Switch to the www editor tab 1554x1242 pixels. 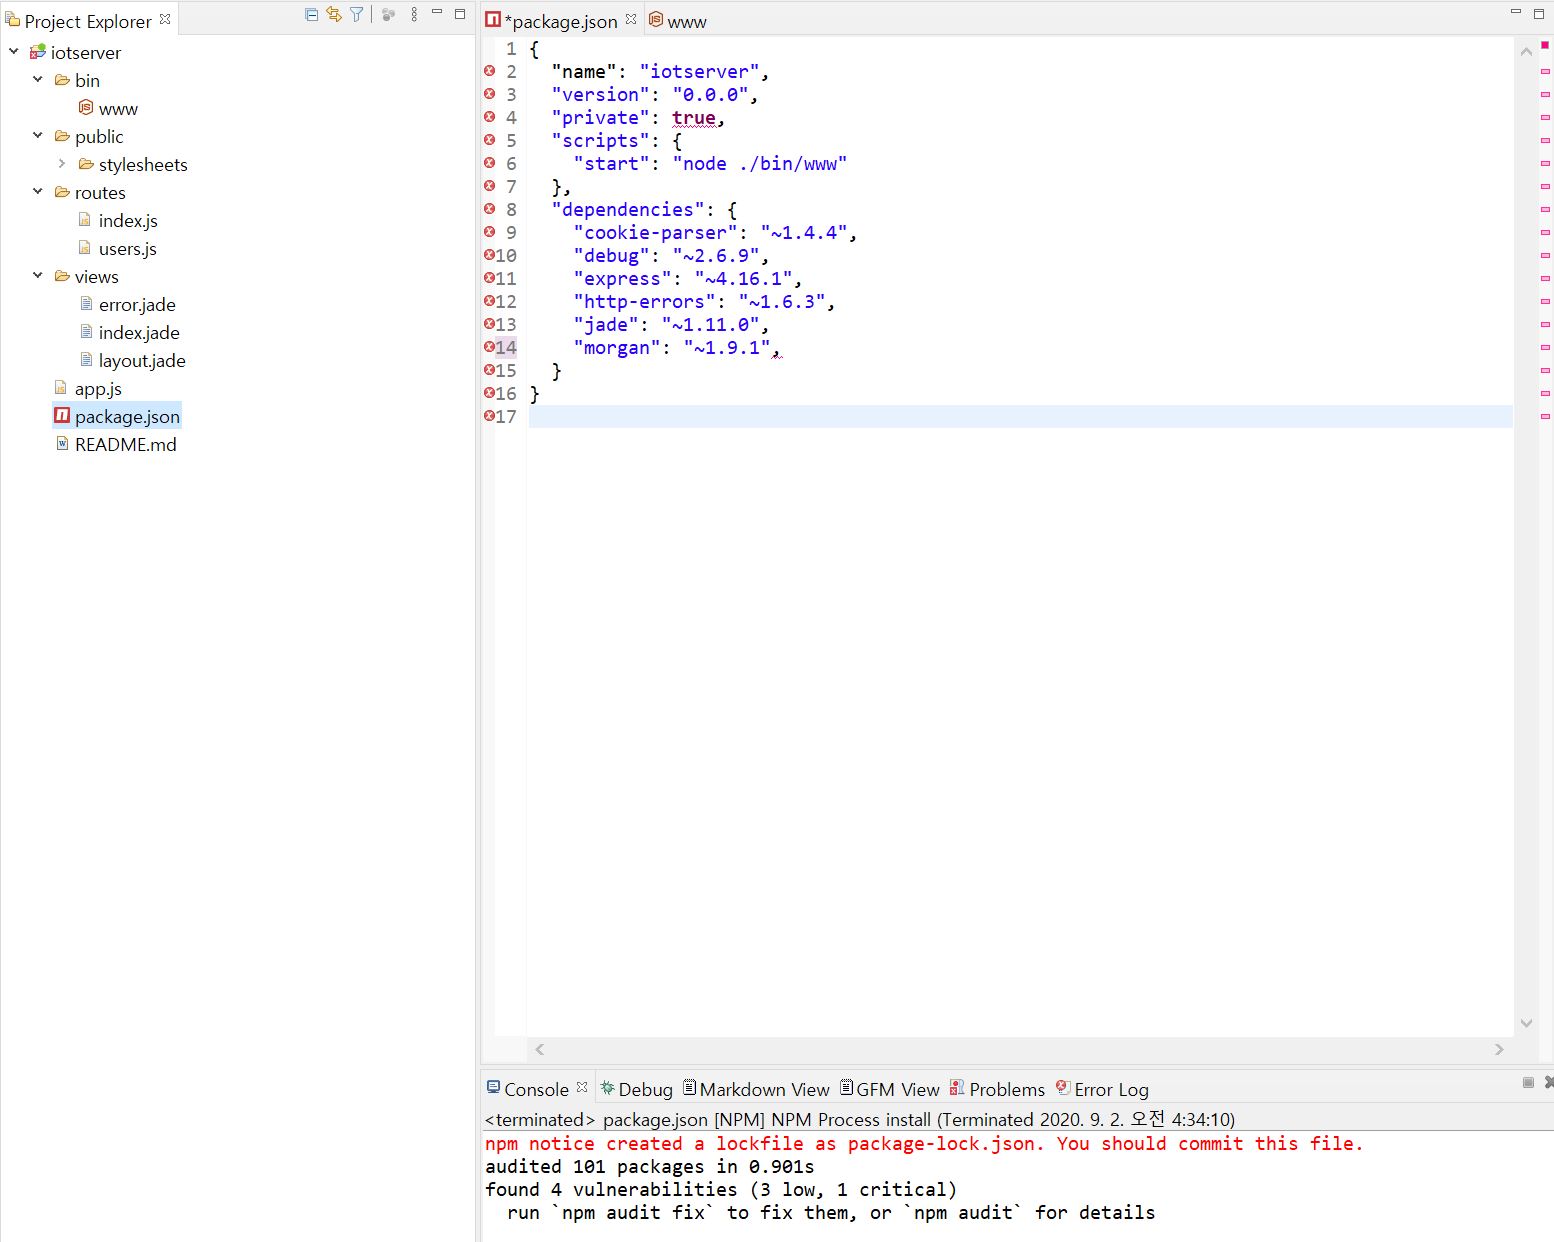coord(679,22)
